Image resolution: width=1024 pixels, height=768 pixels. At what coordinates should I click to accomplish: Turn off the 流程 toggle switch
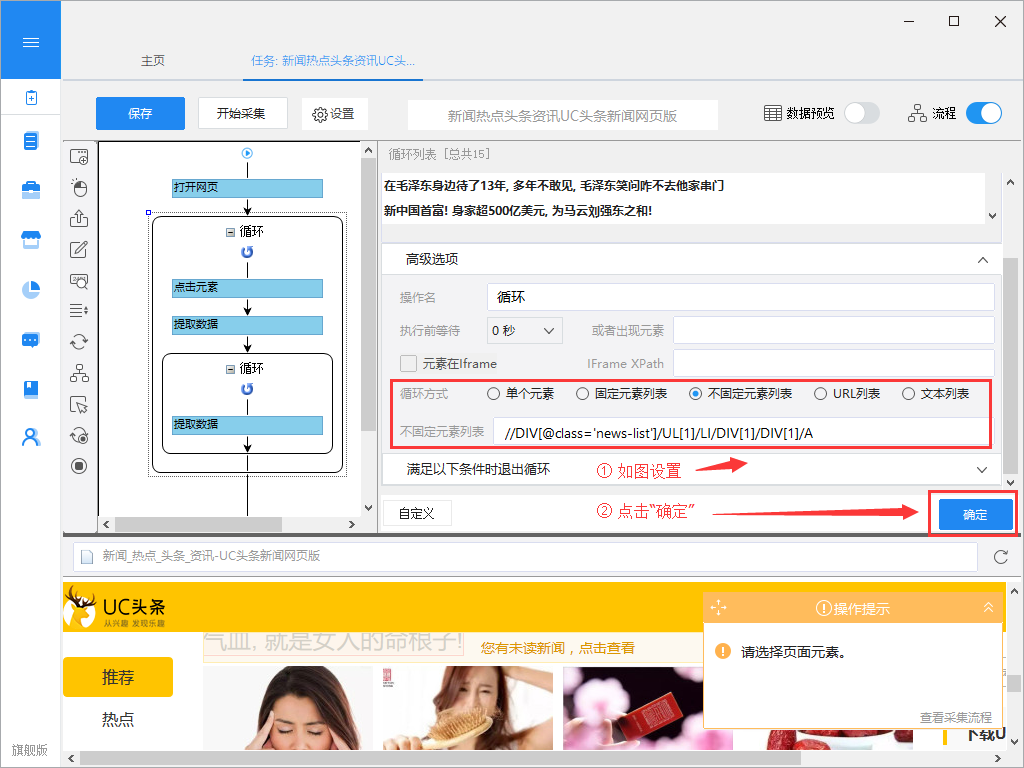click(x=983, y=113)
